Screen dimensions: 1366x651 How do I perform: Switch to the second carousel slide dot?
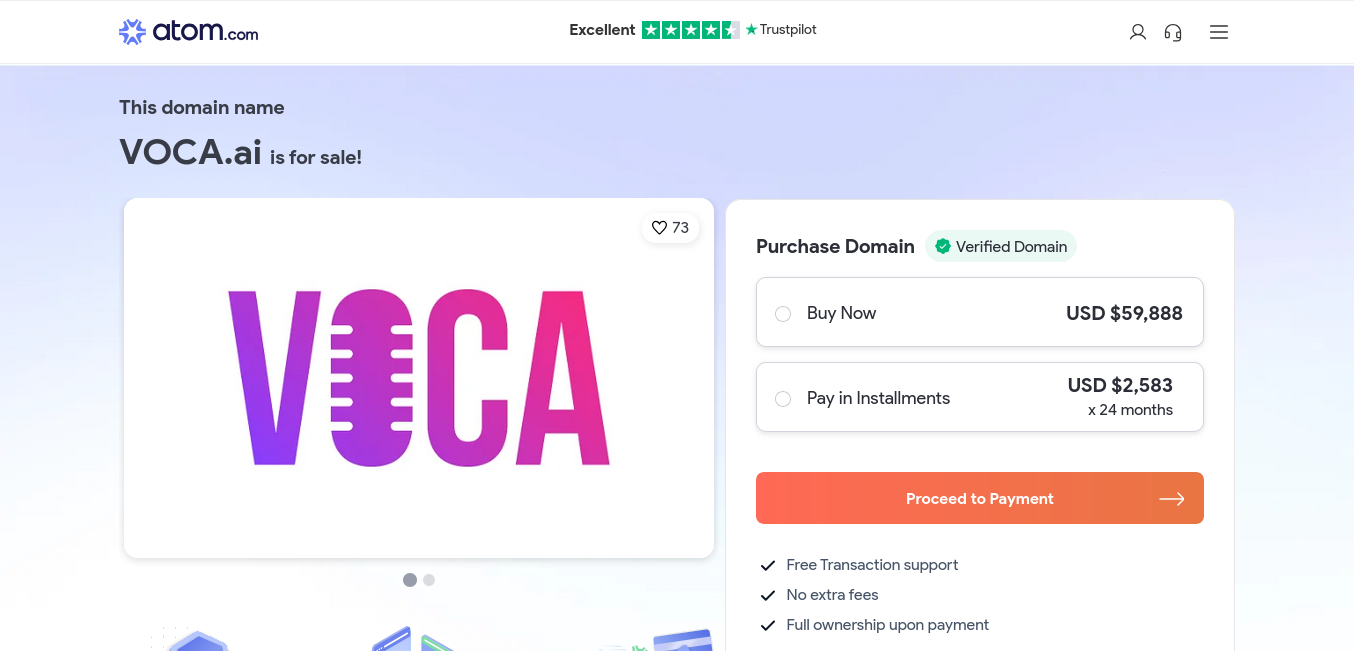pyautogui.click(x=429, y=580)
